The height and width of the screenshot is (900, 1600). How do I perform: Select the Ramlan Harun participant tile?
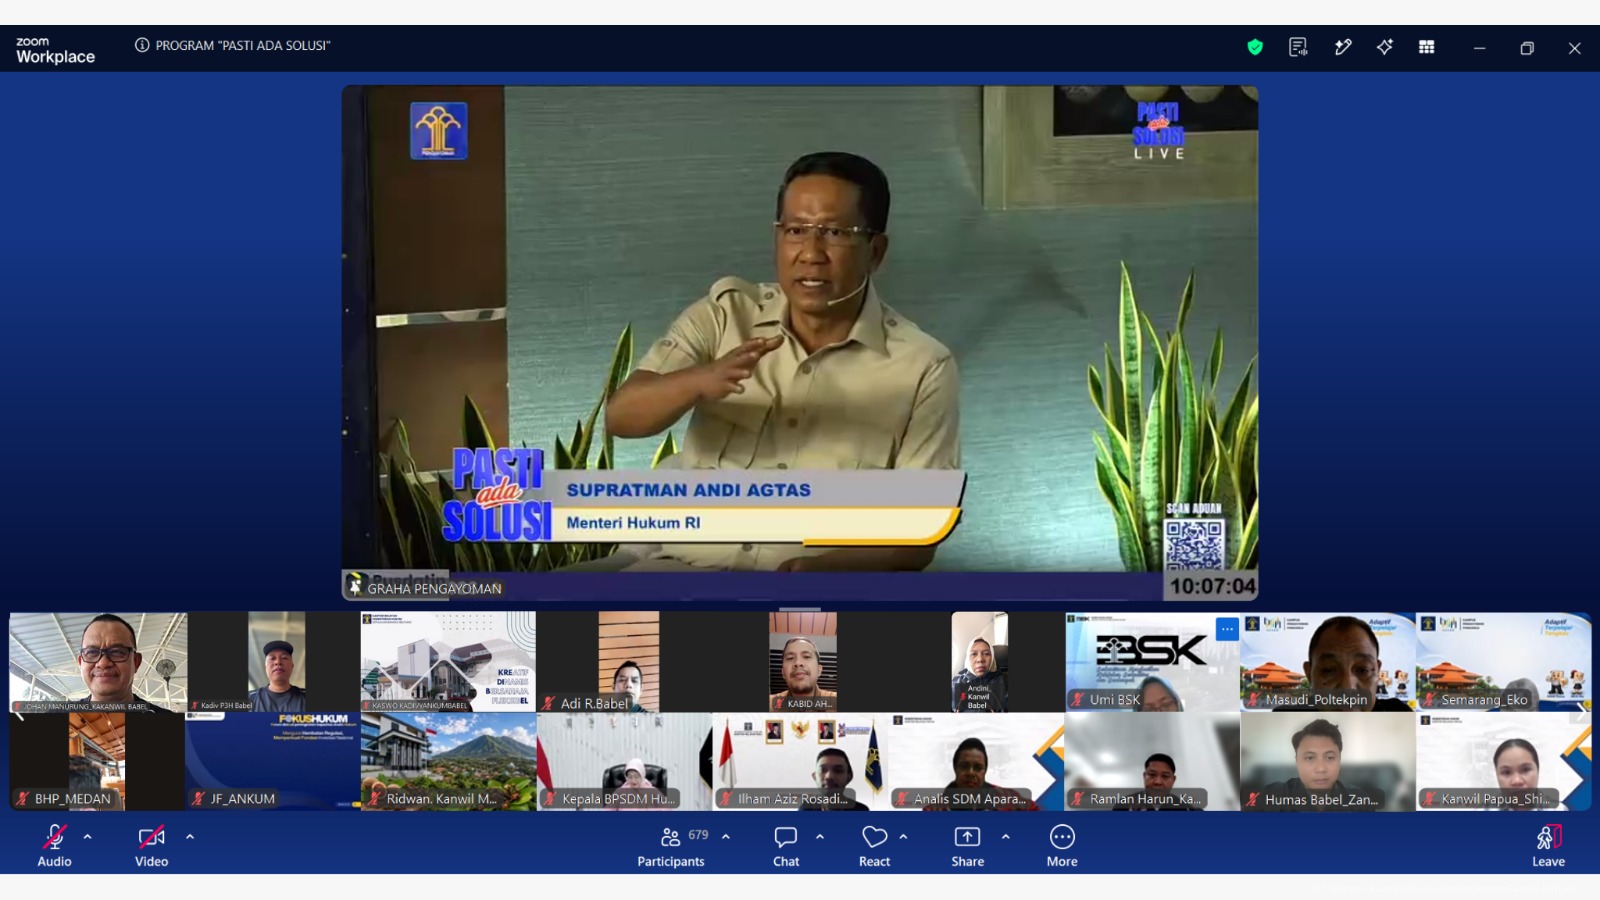pos(1152,761)
